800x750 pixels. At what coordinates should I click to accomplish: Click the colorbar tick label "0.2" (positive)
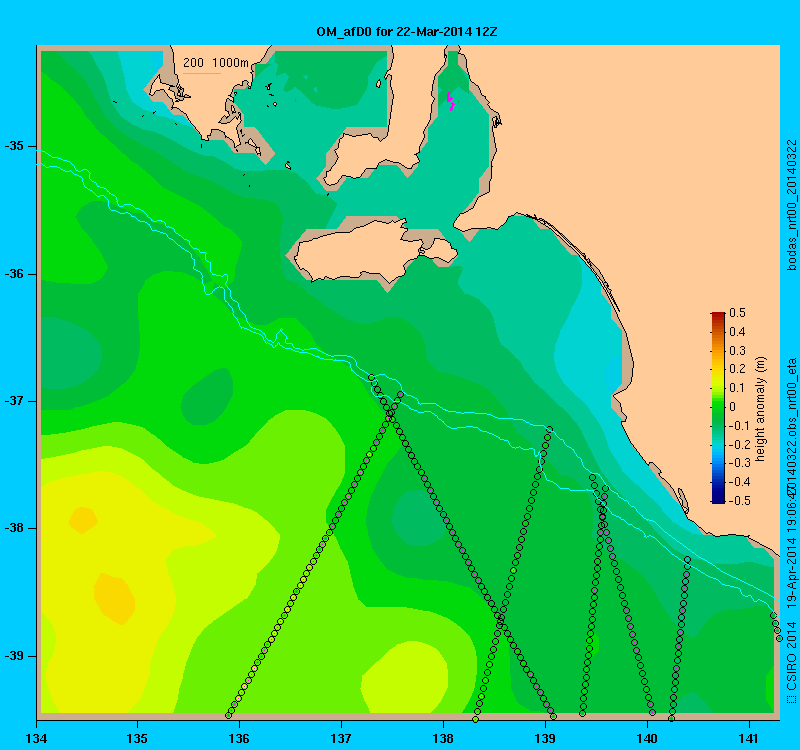[x=737, y=369]
